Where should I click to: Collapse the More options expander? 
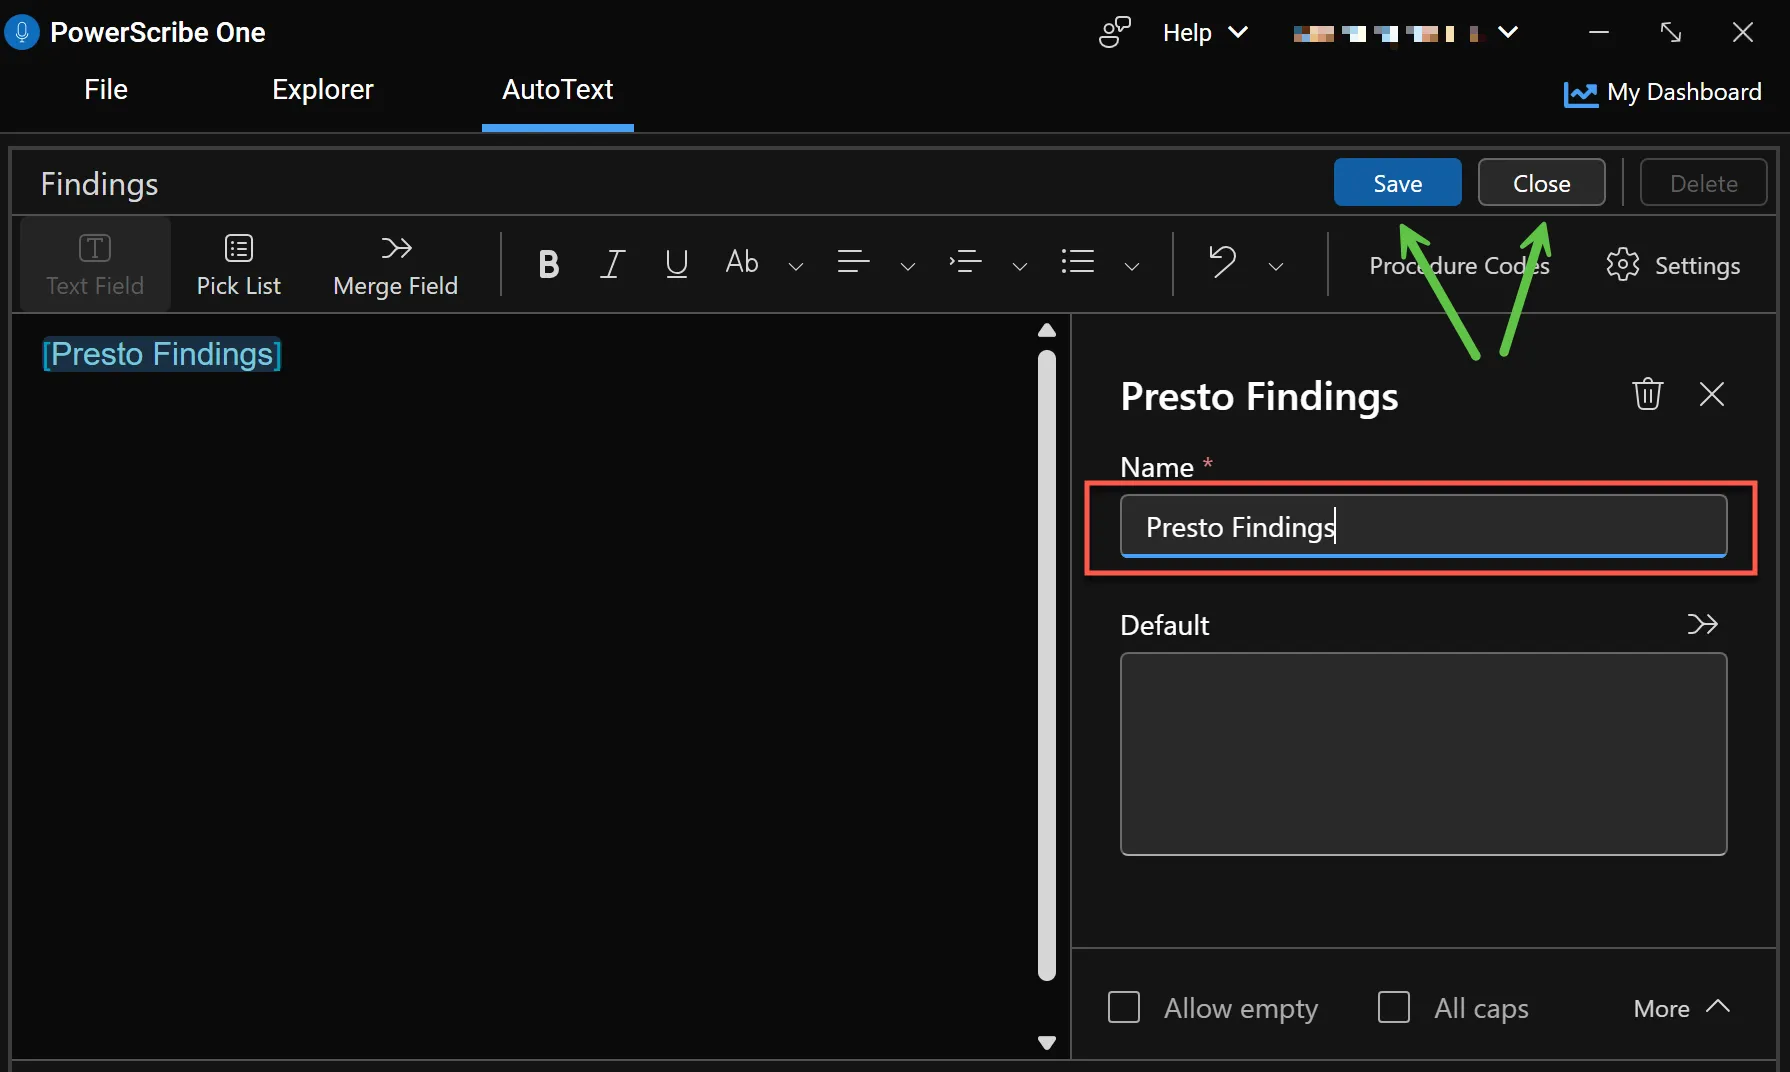(1682, 1008)
